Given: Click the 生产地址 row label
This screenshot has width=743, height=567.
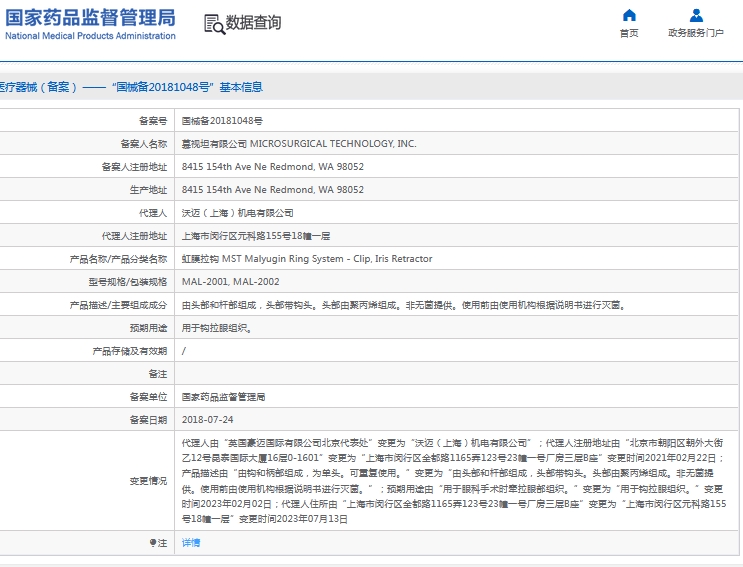Looking at the screenshot, I should 148,189.
